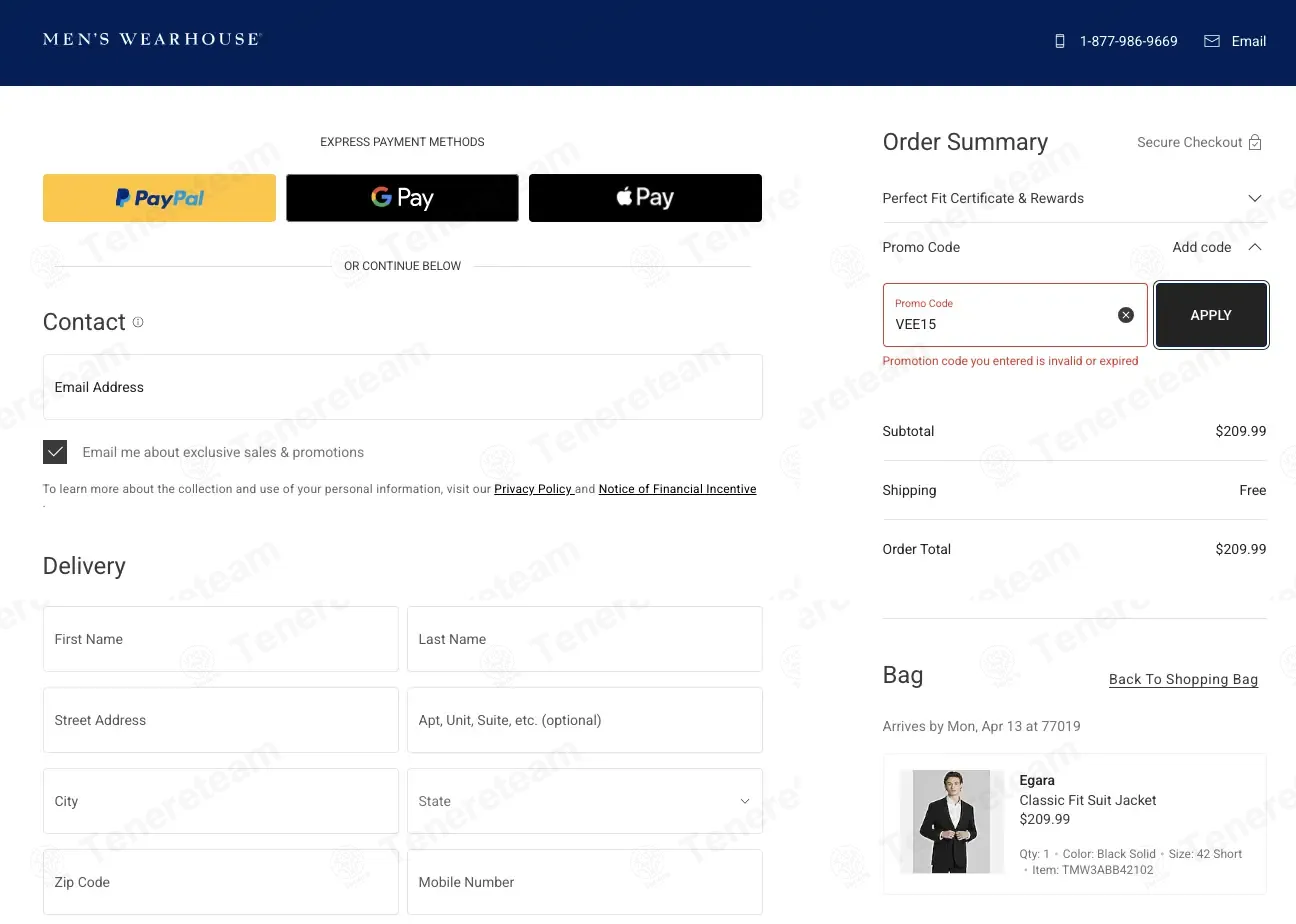The height and width of the screenshot is (924, 1296).
Task: Click the Shipping Free value
Action: 1253,490
